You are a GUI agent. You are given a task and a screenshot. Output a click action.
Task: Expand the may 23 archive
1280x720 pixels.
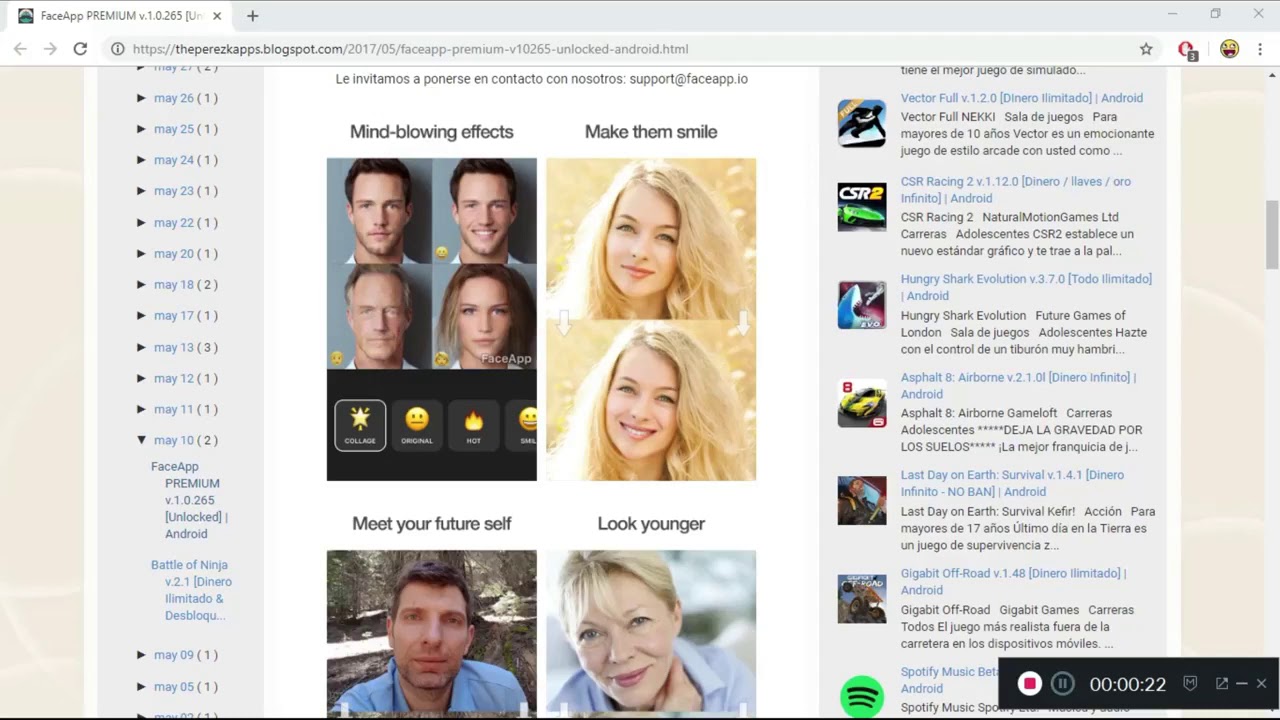click(x=141, y=191)
